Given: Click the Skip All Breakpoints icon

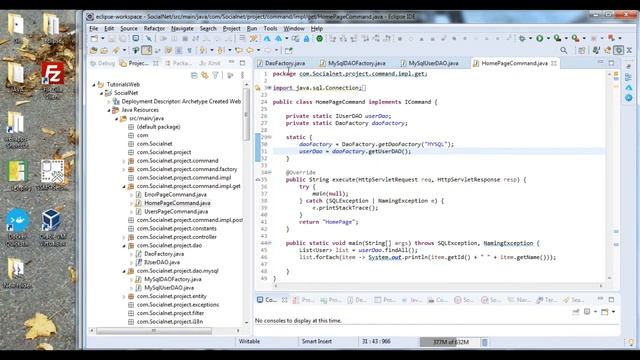Looking at the screenshot, I should point(149,38).
